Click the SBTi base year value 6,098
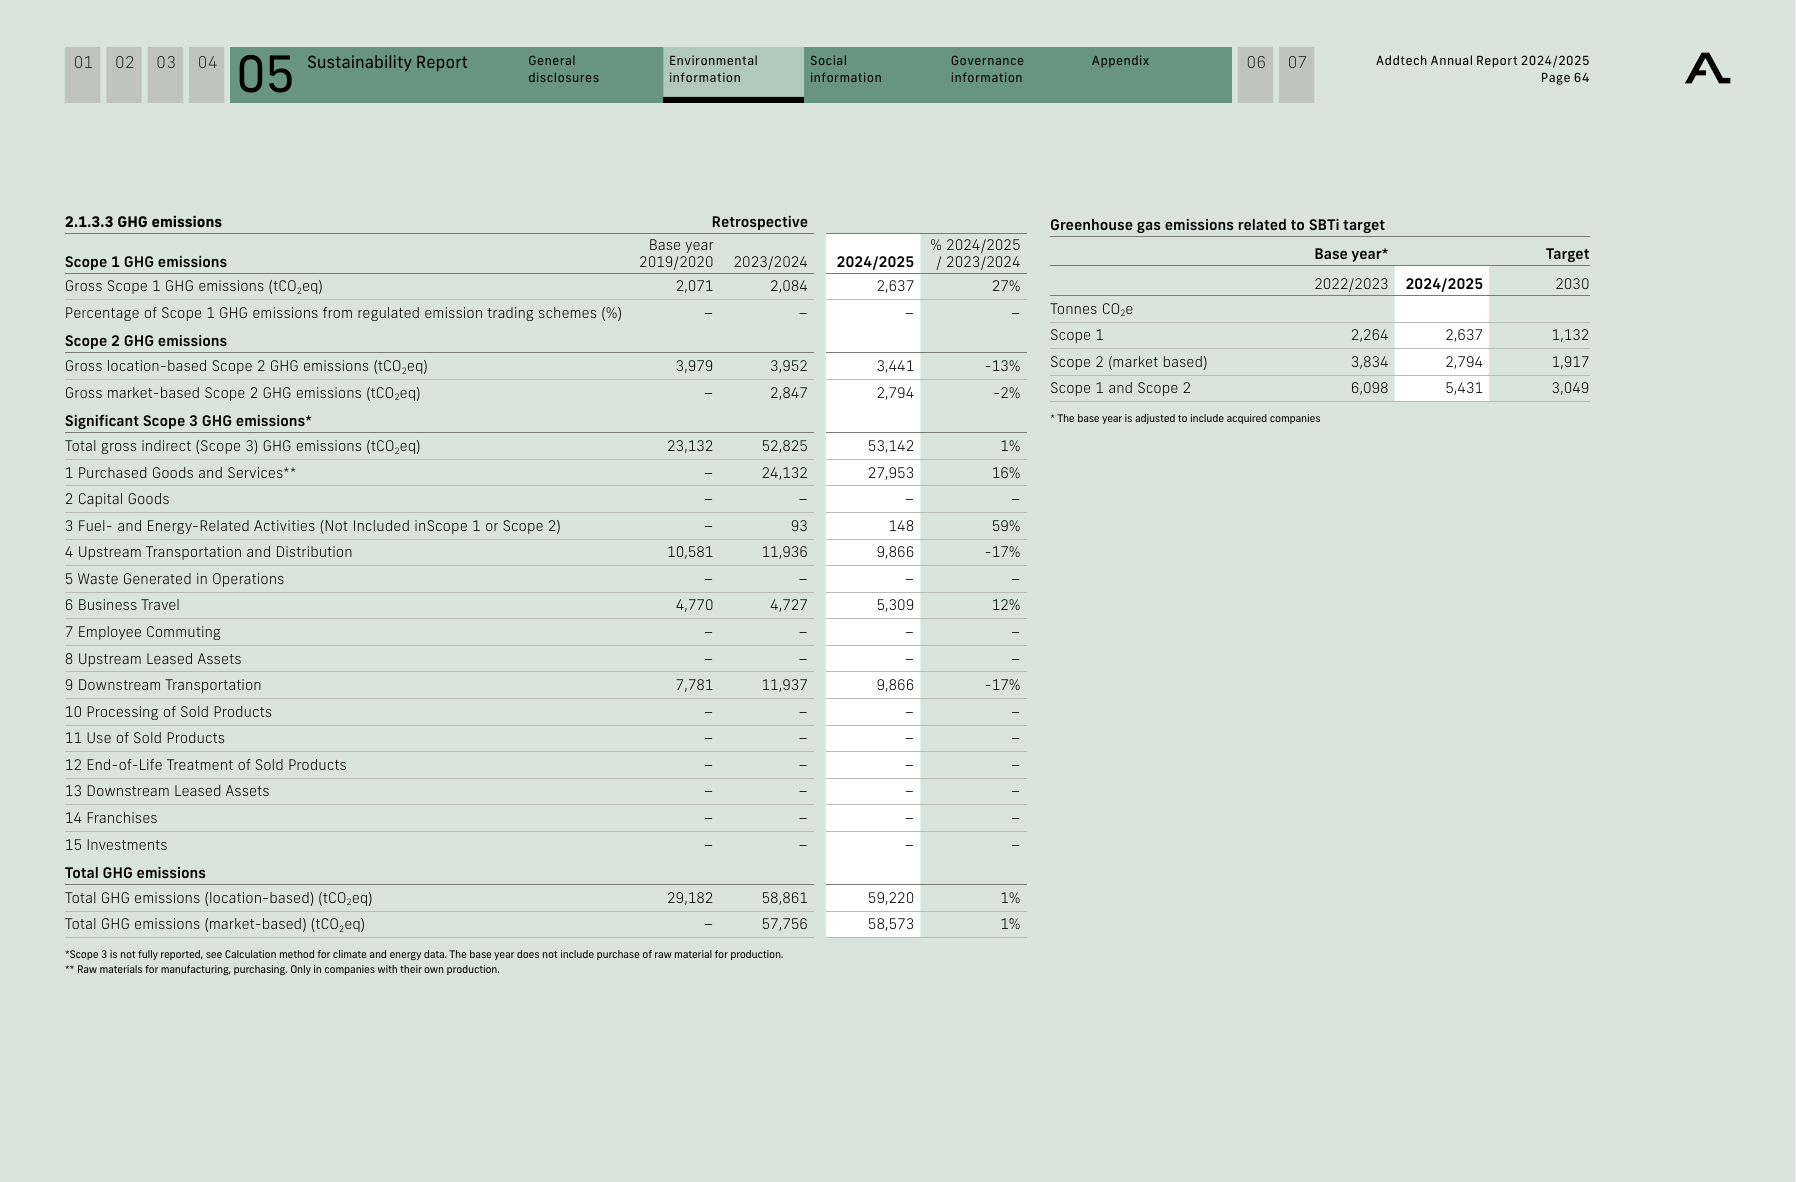 1369,388
